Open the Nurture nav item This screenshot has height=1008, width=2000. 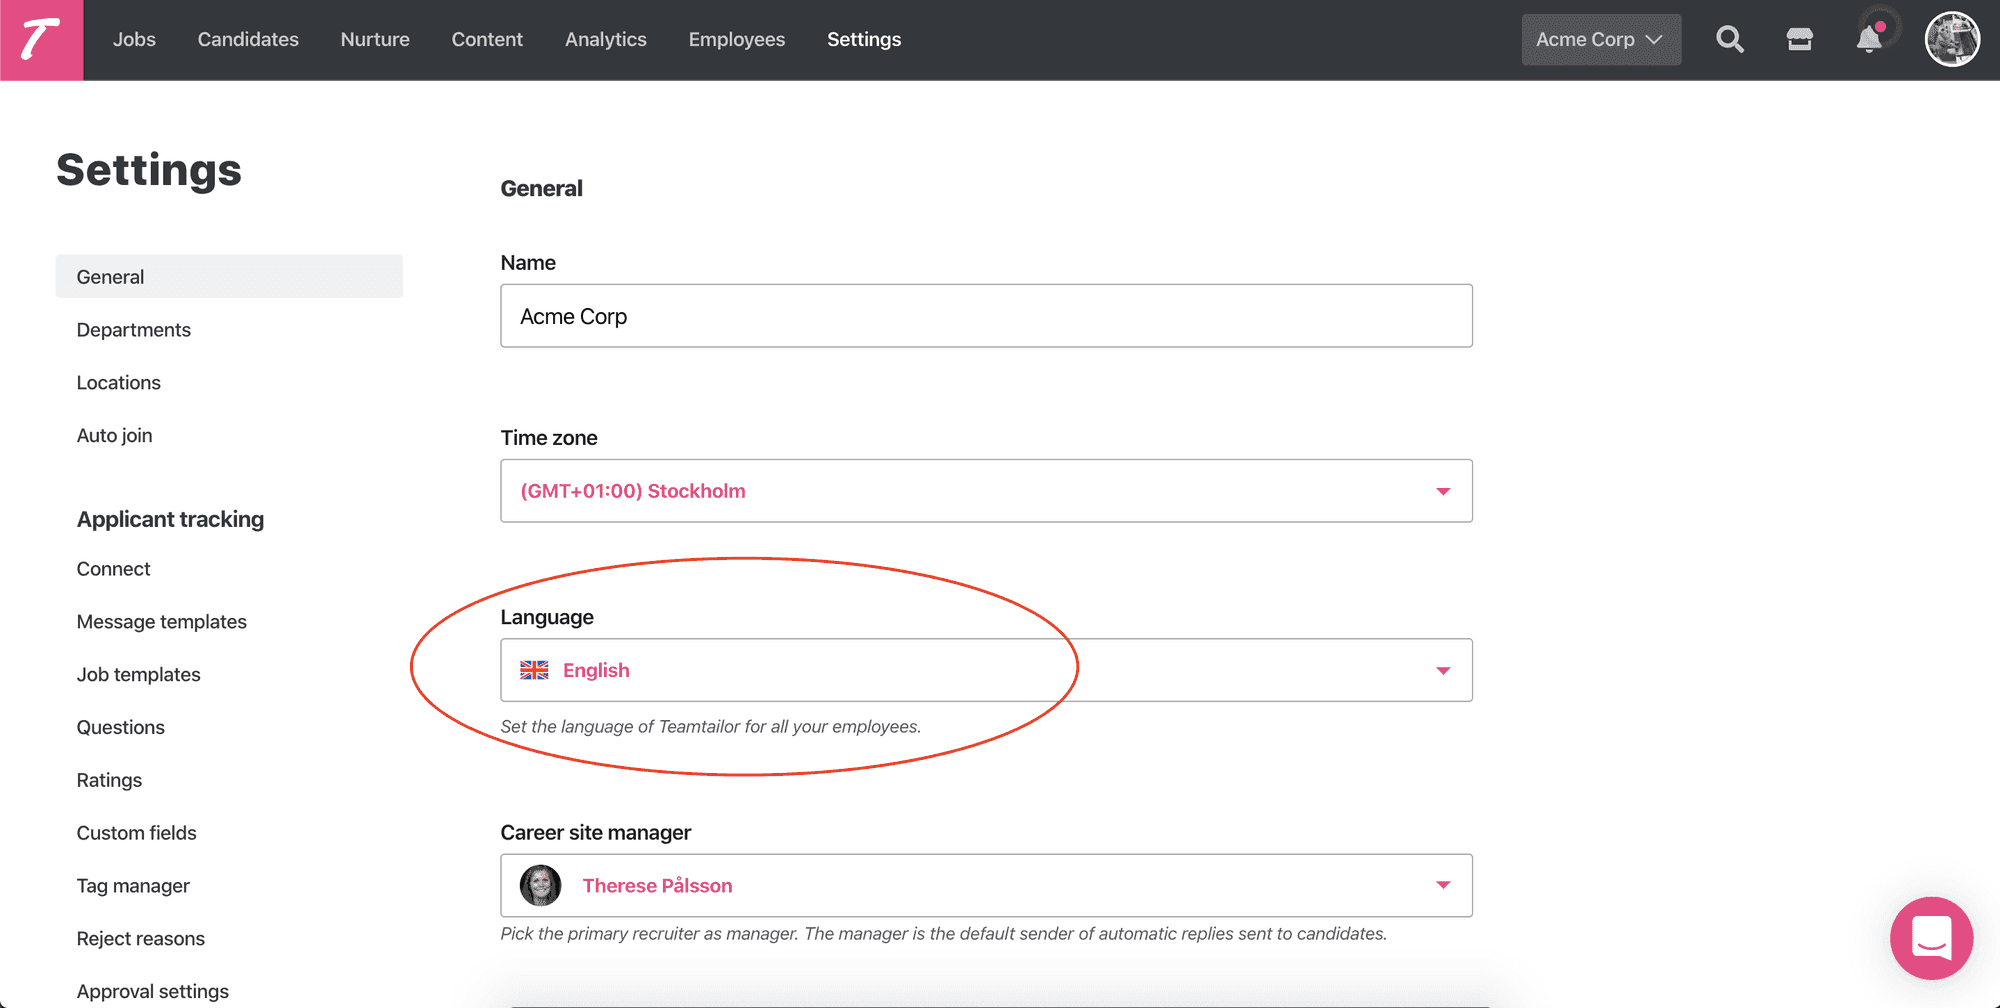(x=375, y=40)
